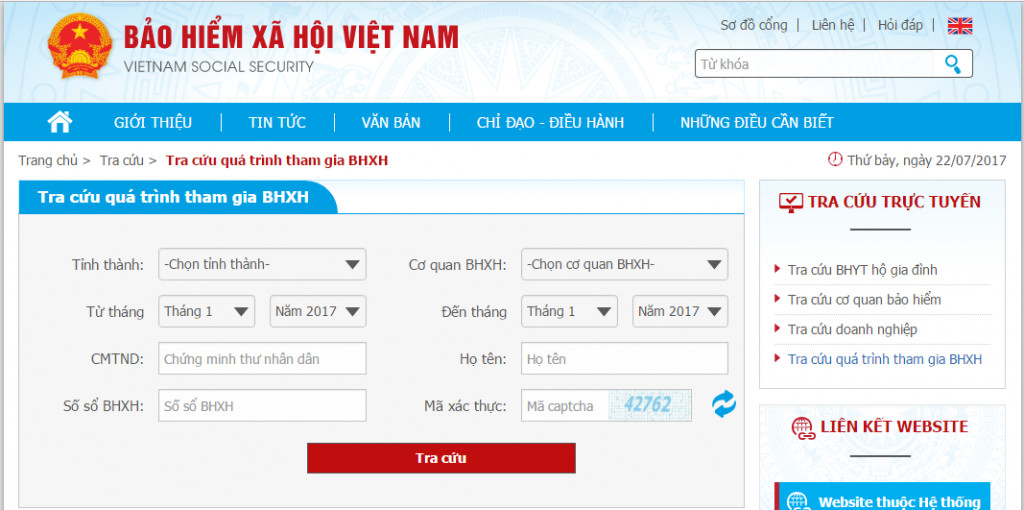This screenshot has height=510, width=1024.
Task: Open the GIỚI THIỆU menu
Action: pyautogui.click(x=153, y=122)
